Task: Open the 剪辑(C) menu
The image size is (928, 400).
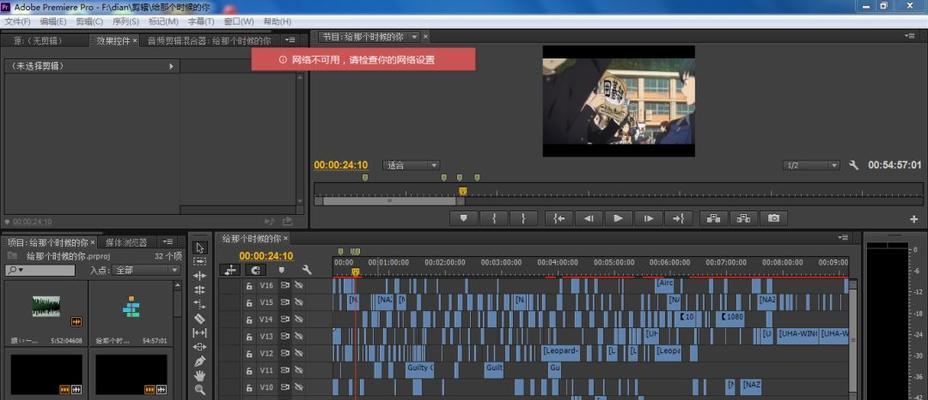Action: 89,21
